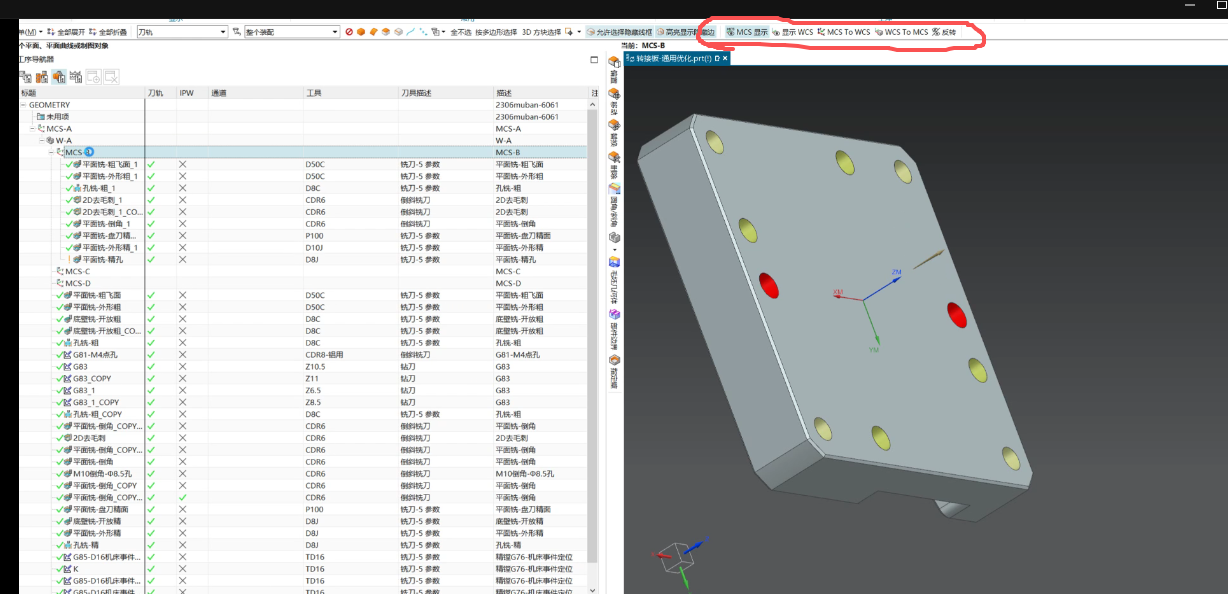This screenshot has height=594, width=1228.
Task: Click the second icon in the navigator icon row
Action: pos(43,76)
